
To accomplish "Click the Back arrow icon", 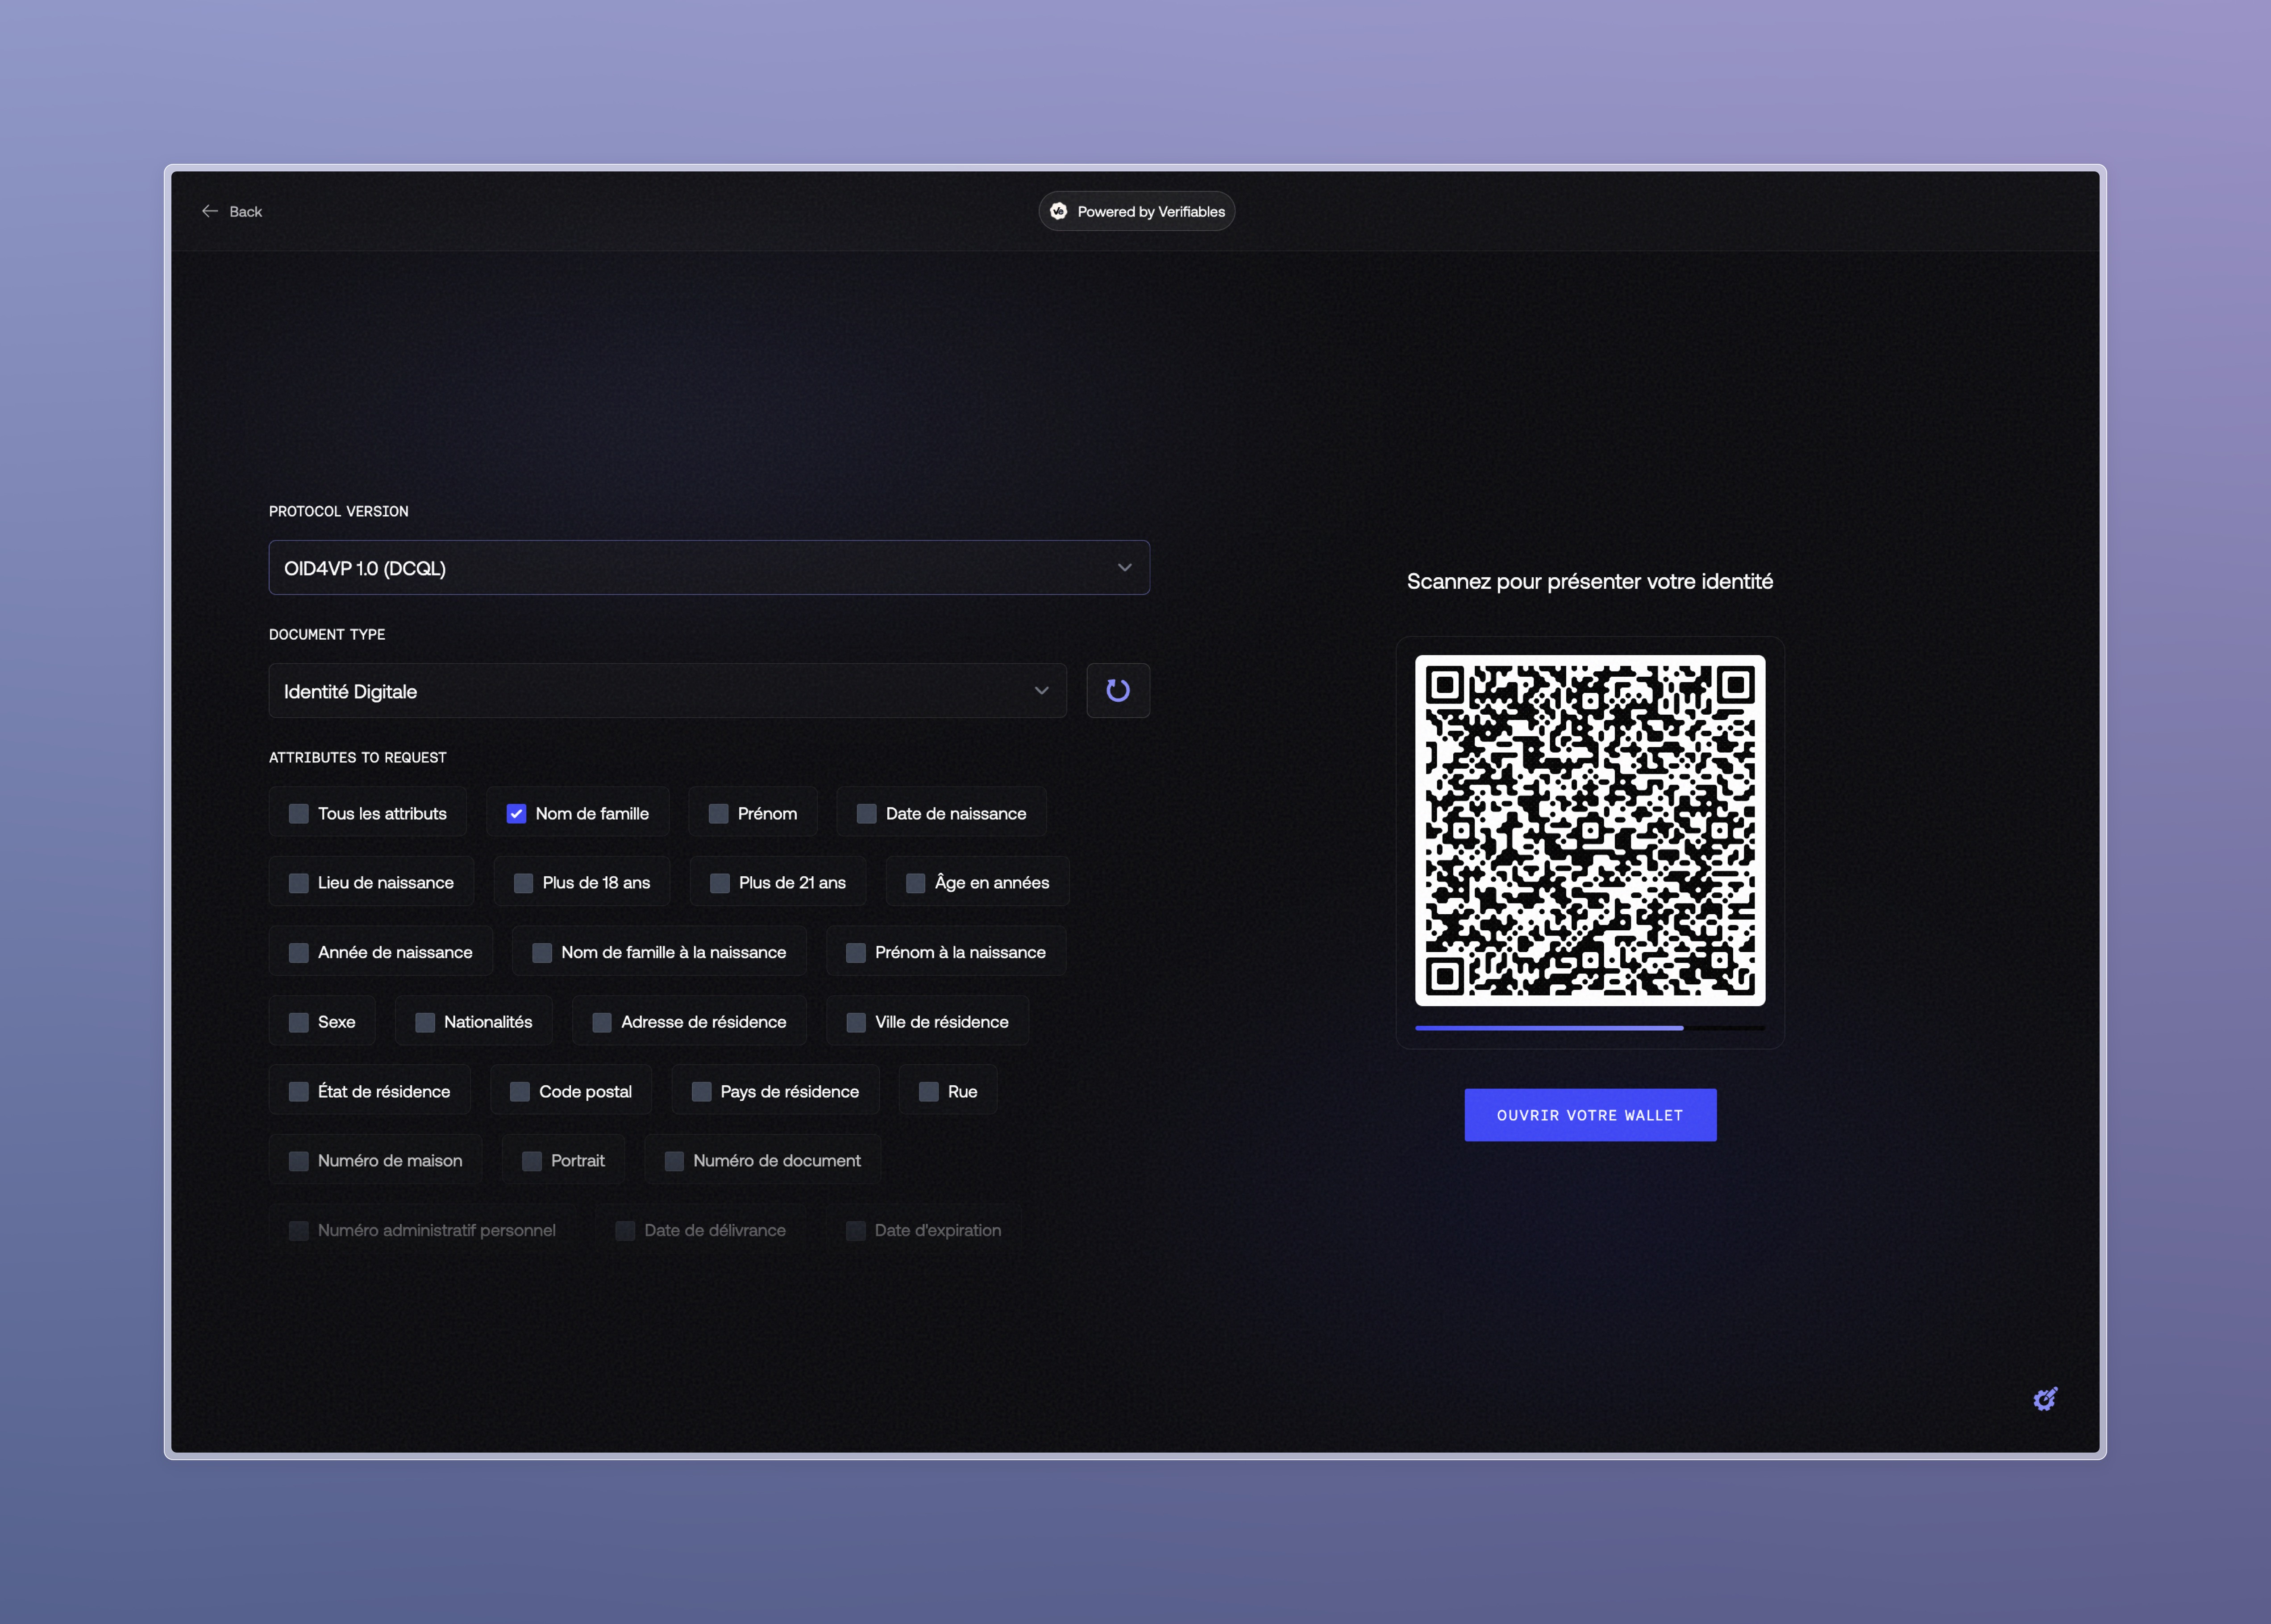I will 210,211.
